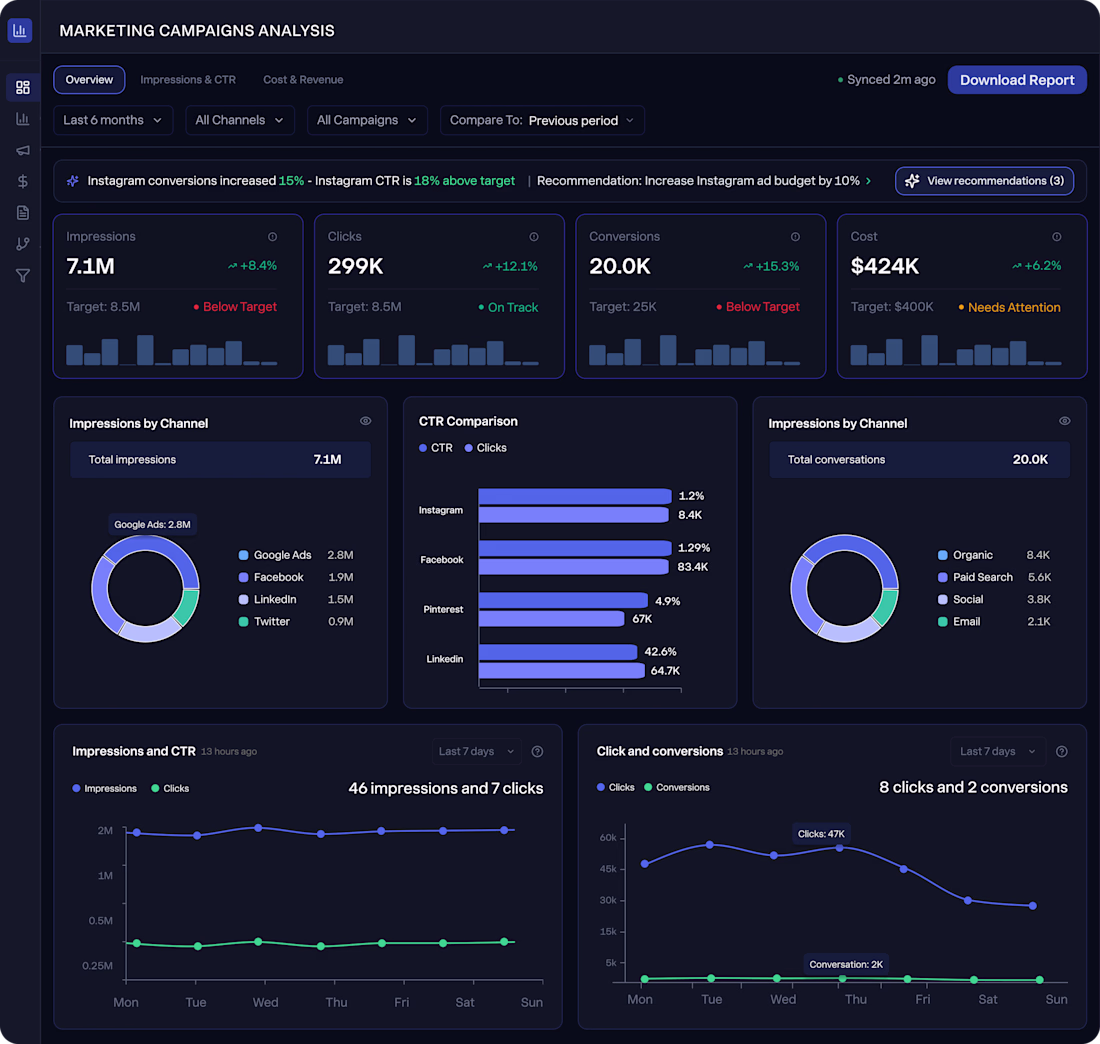Click the Cost card info icon
Screen dimensions: 1100x1044
[1057, 237]
